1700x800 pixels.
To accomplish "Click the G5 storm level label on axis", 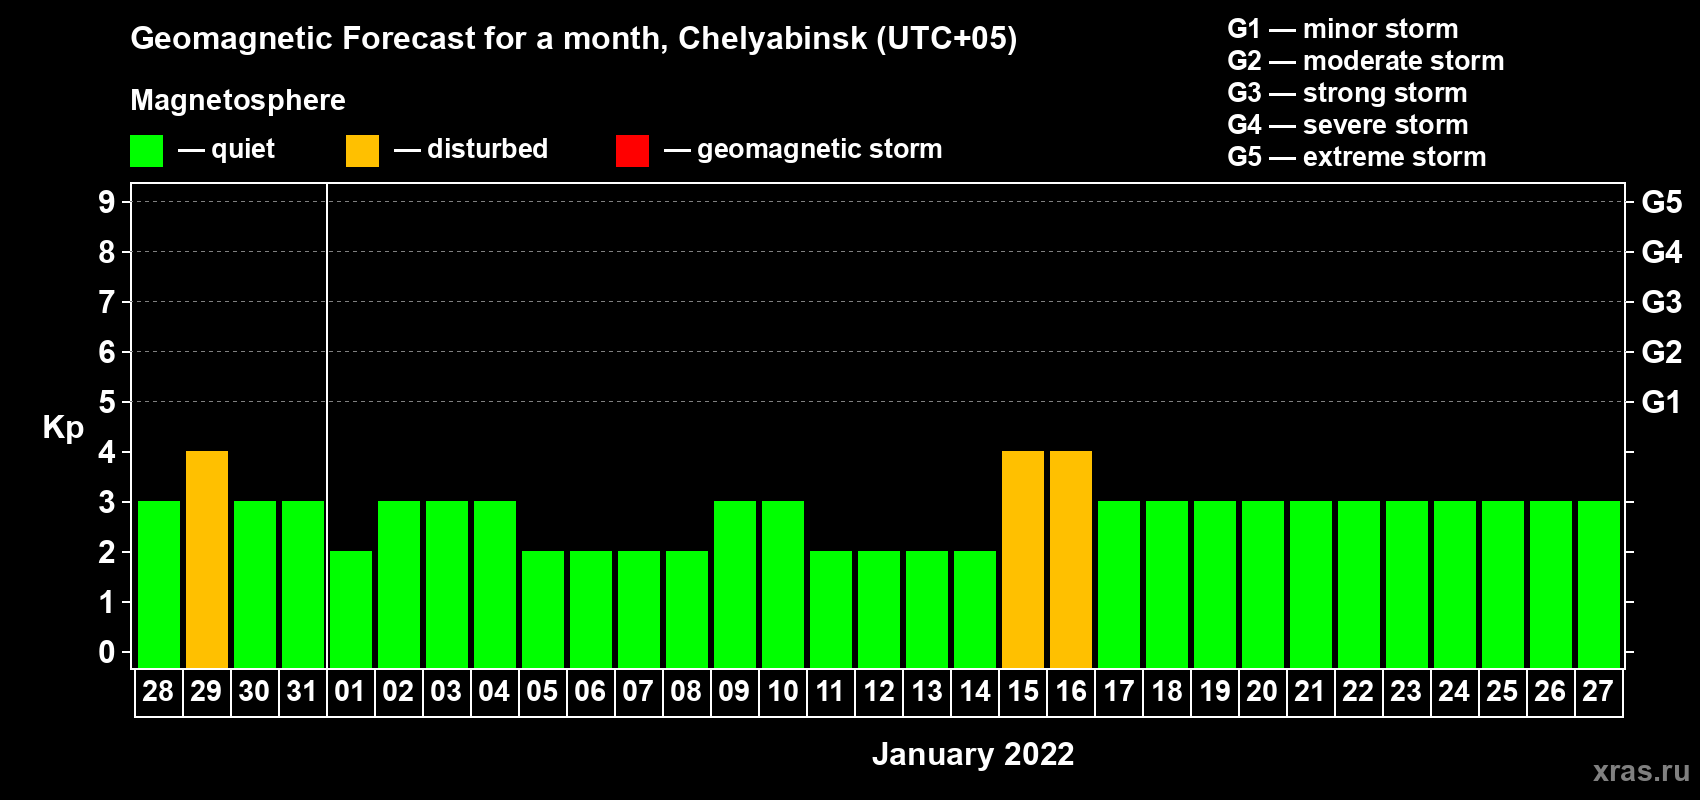I will coord(1661,202).
